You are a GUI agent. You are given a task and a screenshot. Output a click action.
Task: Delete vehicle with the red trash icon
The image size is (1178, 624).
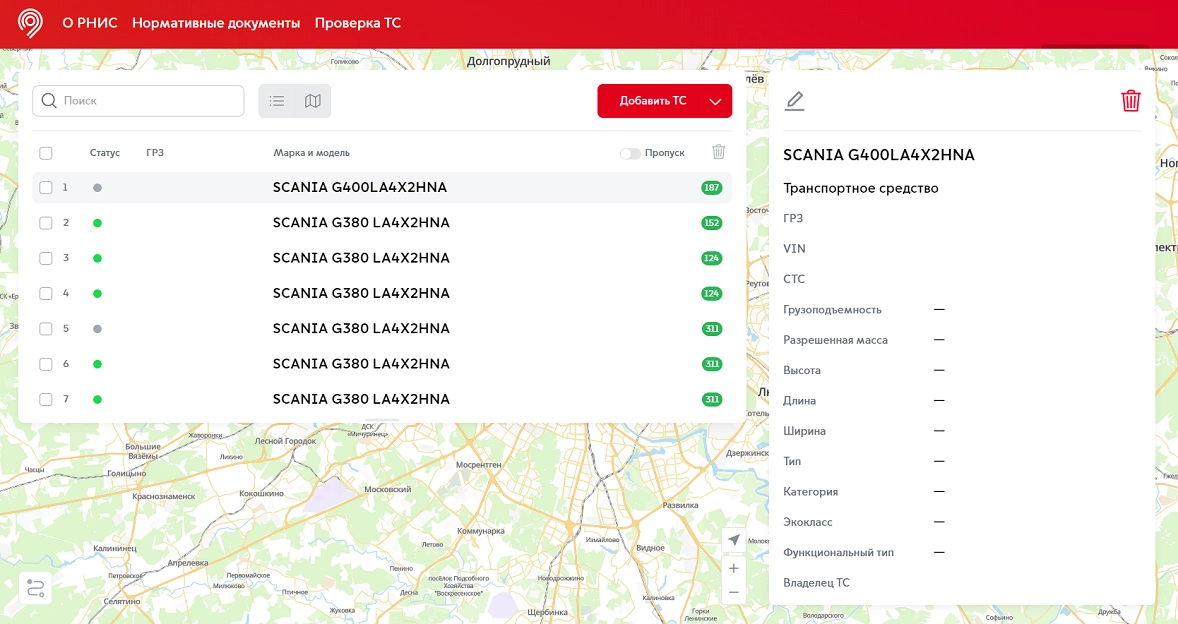[x=1131, y=101]
